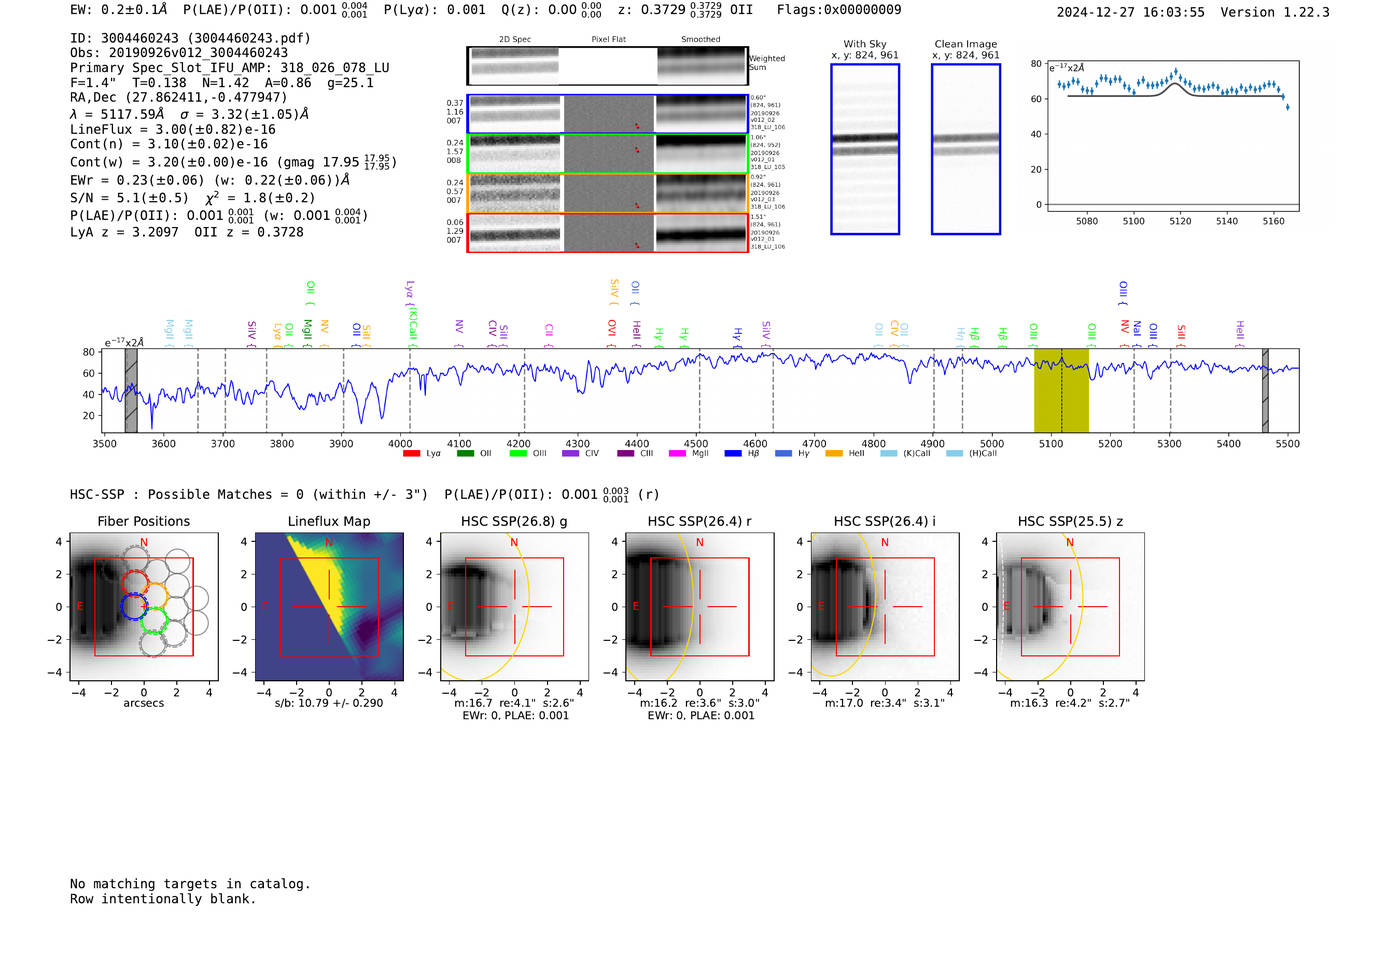The width and height of the screenshot is (1400, 953).
Task: Click the yellow highlighted band in full spectrum
Action: tap(1061, 390)
